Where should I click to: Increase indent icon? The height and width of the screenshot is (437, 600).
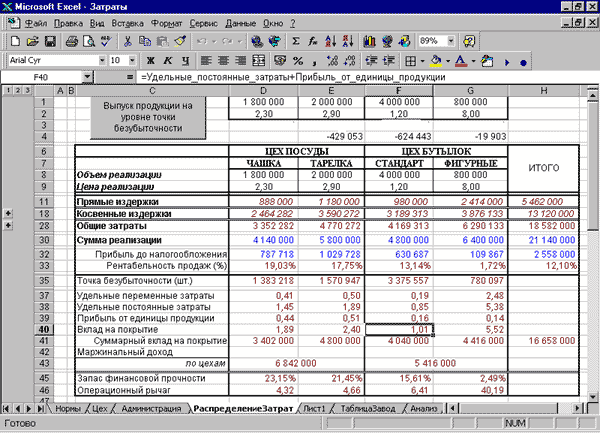click(389, 61)
